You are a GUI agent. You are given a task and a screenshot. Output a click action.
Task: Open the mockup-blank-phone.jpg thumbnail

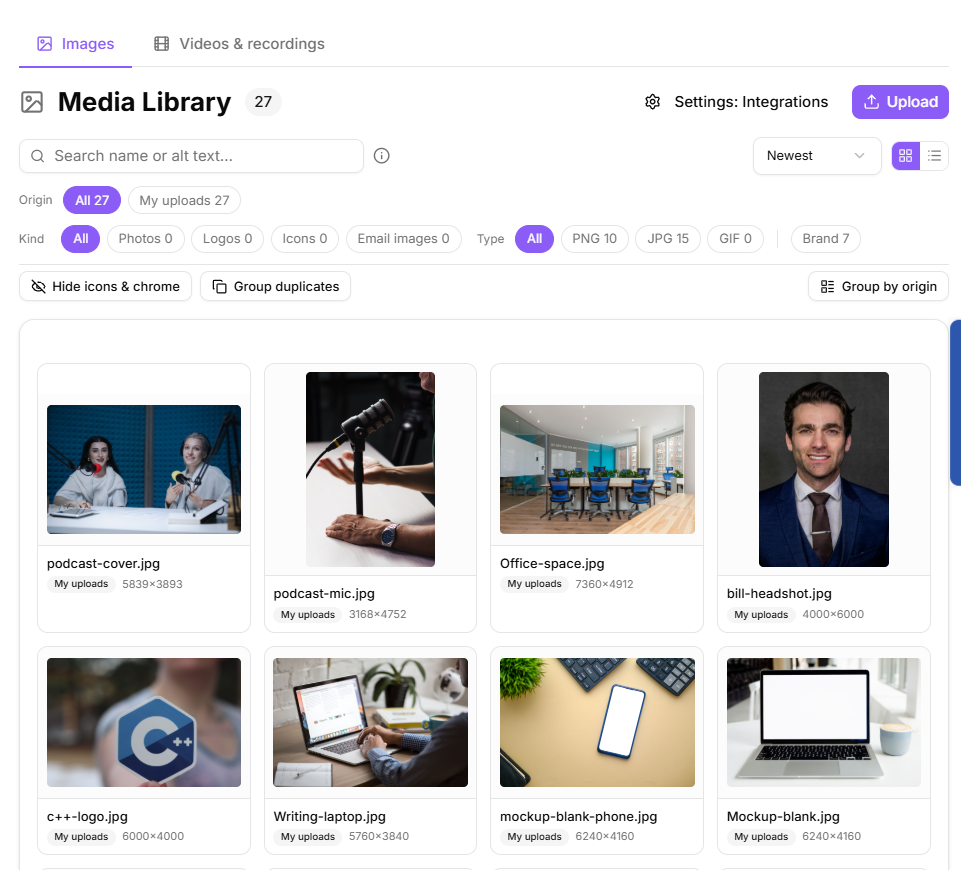(x=598, y=722)
